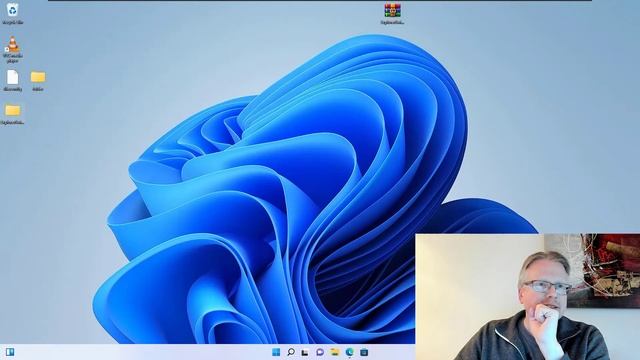Launch Microsoft Edge from the taskbar
The image size is (640, 360).
tap(349, 352)
